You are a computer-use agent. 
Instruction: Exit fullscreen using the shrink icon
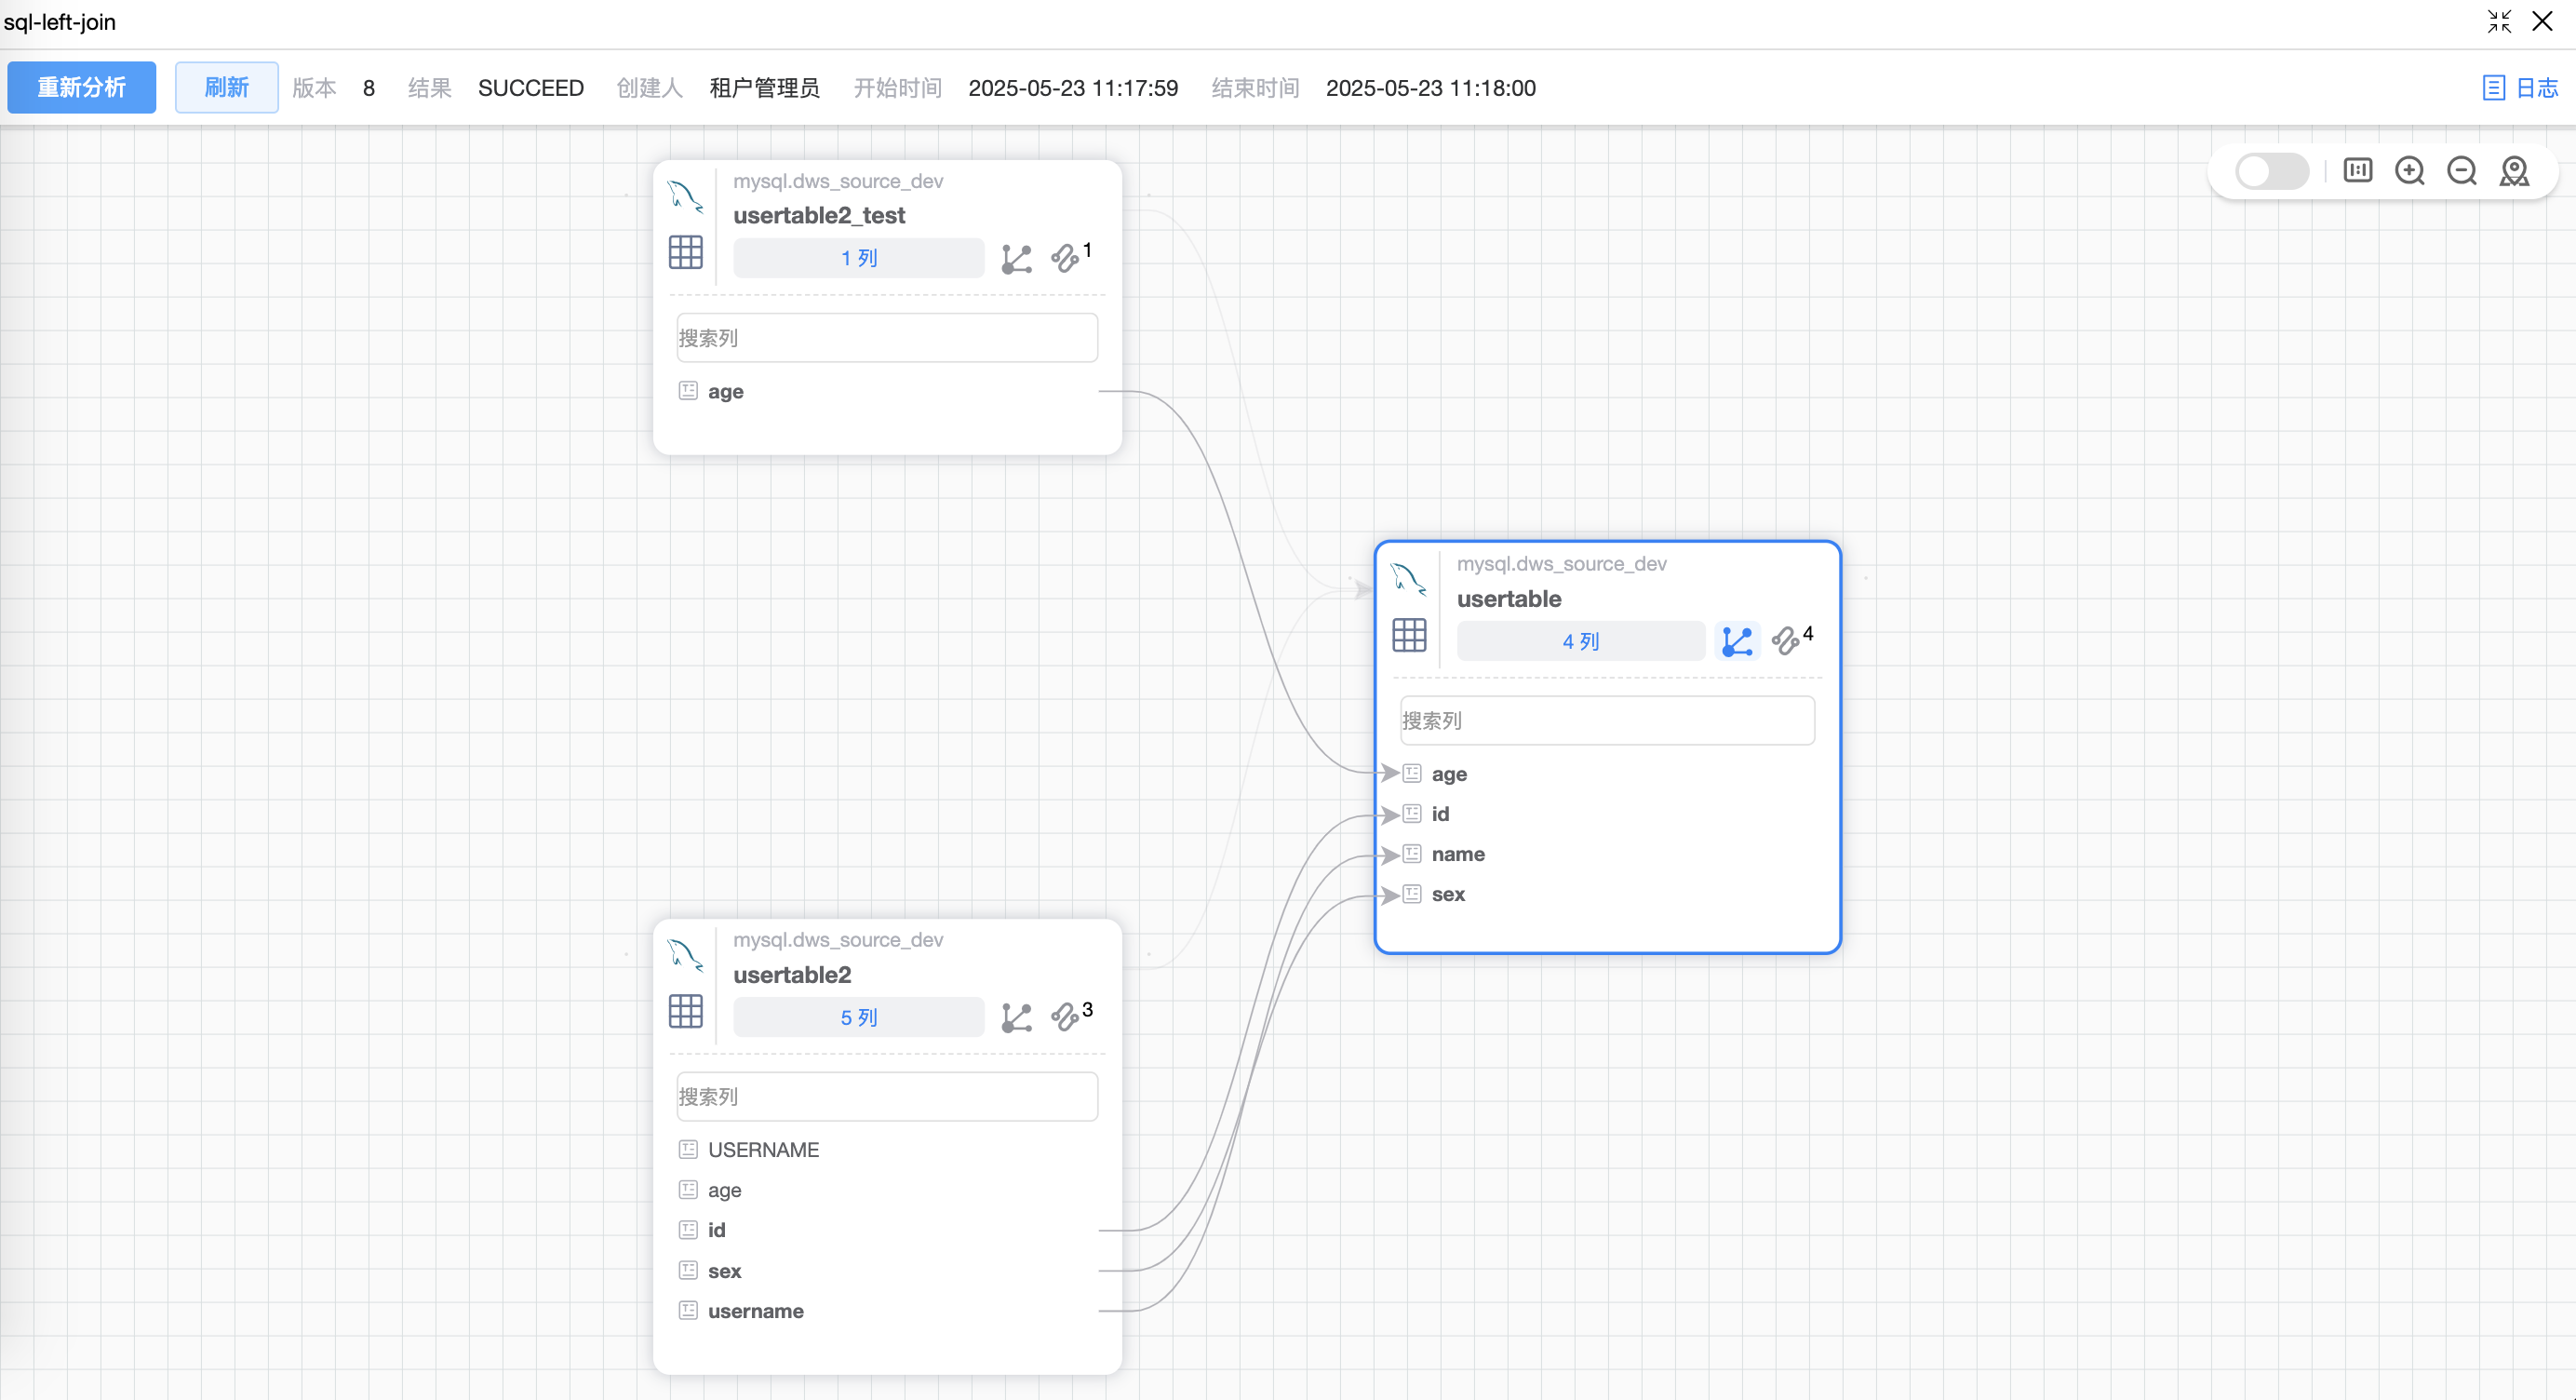tap(2499, 22)
